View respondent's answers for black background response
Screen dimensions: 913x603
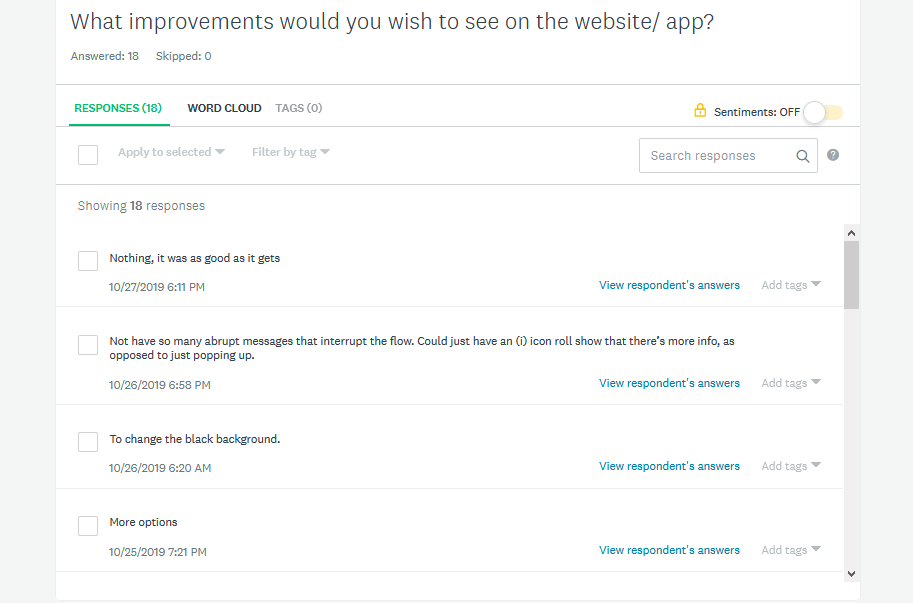coord(669,466)
